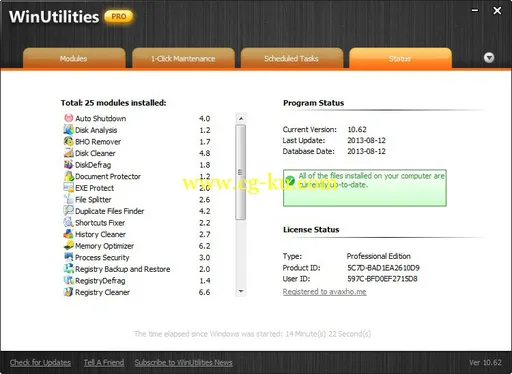Click the Professional Edition license type text

(379, 256)
